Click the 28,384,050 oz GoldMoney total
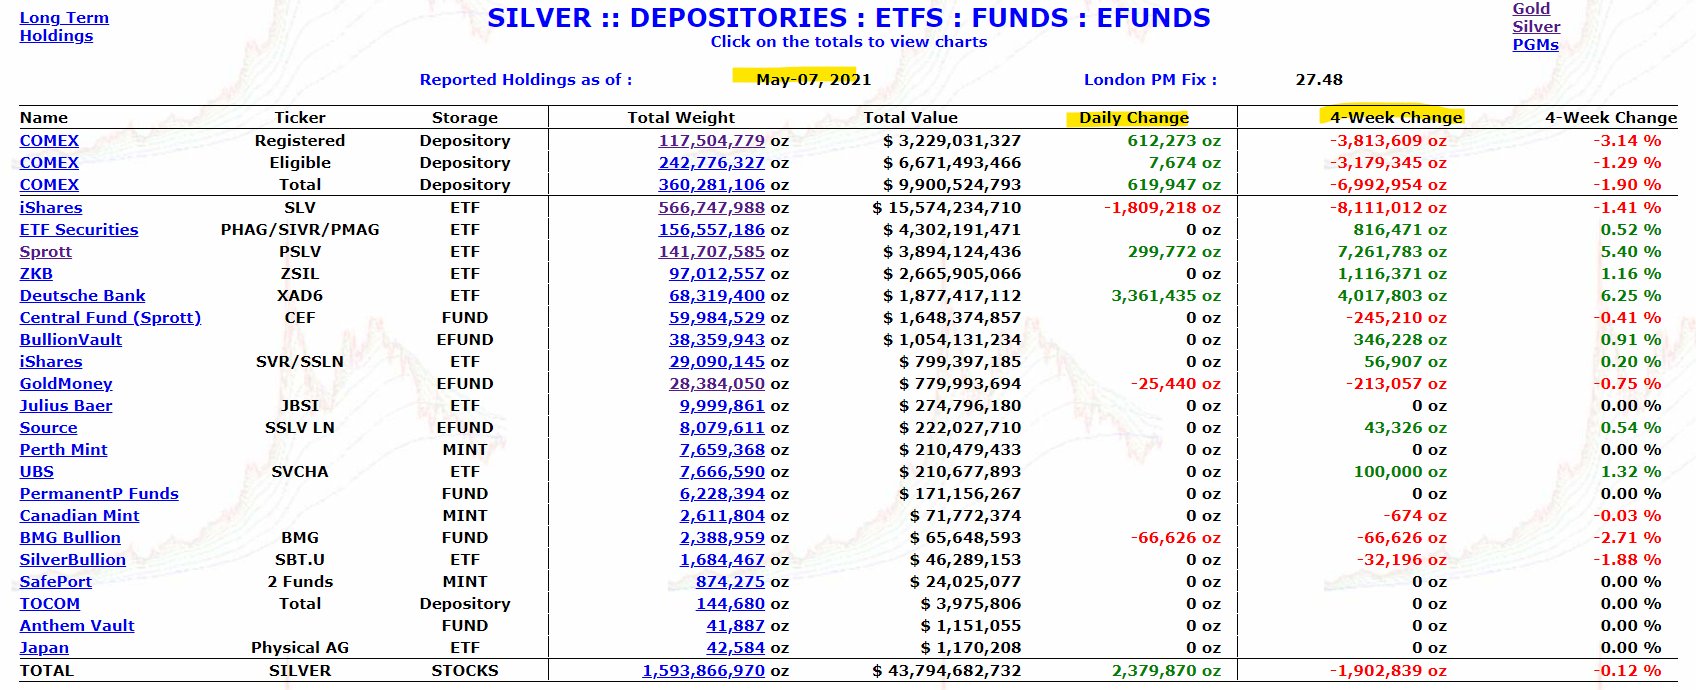1696x690 pixels. pyautogui.click(x=717, y=384)
